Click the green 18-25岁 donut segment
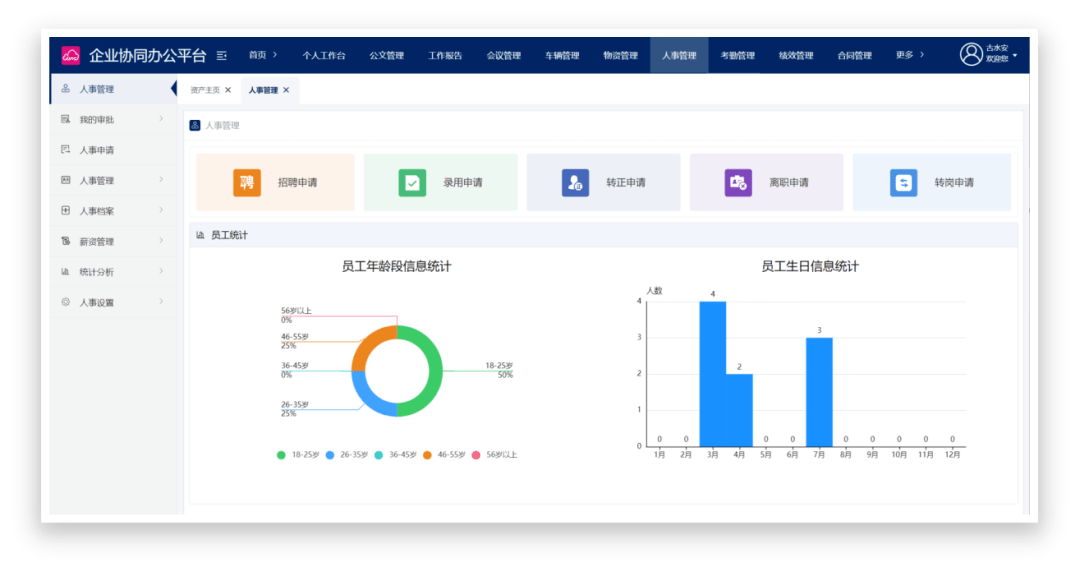 (435, 371)
